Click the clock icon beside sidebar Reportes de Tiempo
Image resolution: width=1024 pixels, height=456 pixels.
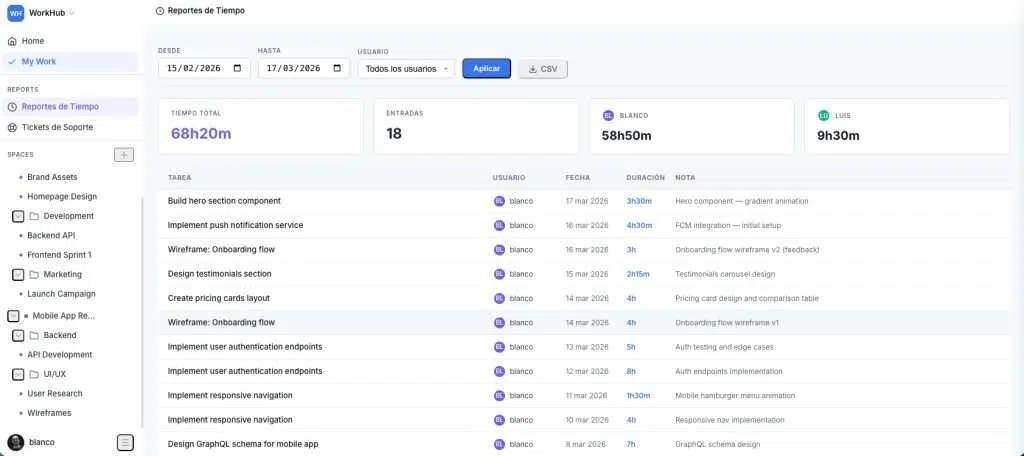point(12,106)
